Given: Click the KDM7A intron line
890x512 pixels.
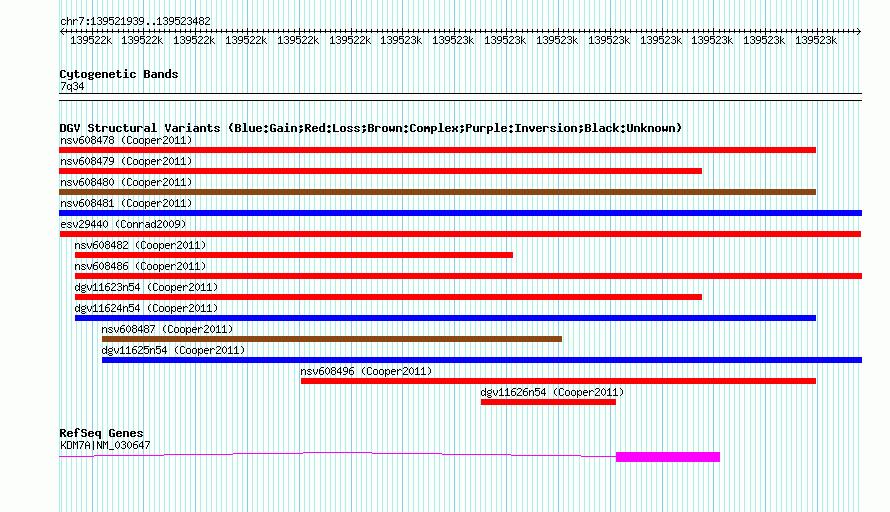Looking at the screenshot, I should coord(338,453).
